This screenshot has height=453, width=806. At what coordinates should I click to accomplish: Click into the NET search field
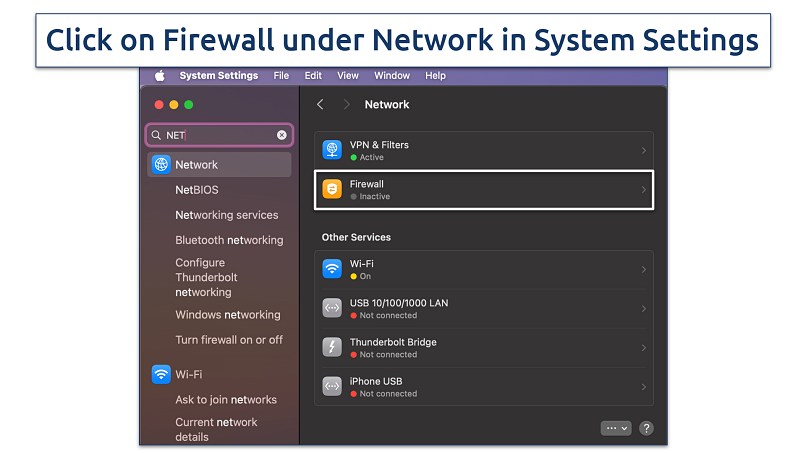click(x=215, y=135)
